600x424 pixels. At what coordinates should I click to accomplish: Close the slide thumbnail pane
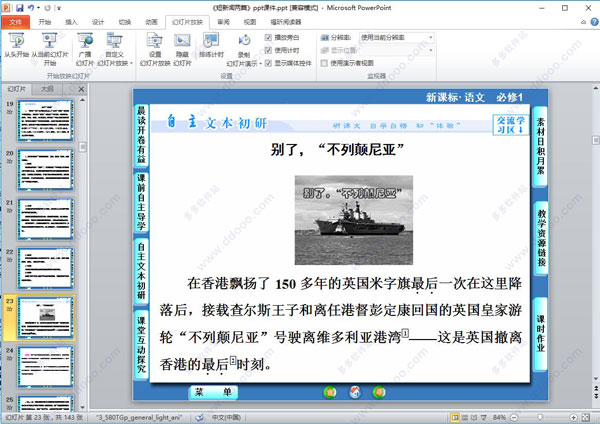click(x=81, y=89)
